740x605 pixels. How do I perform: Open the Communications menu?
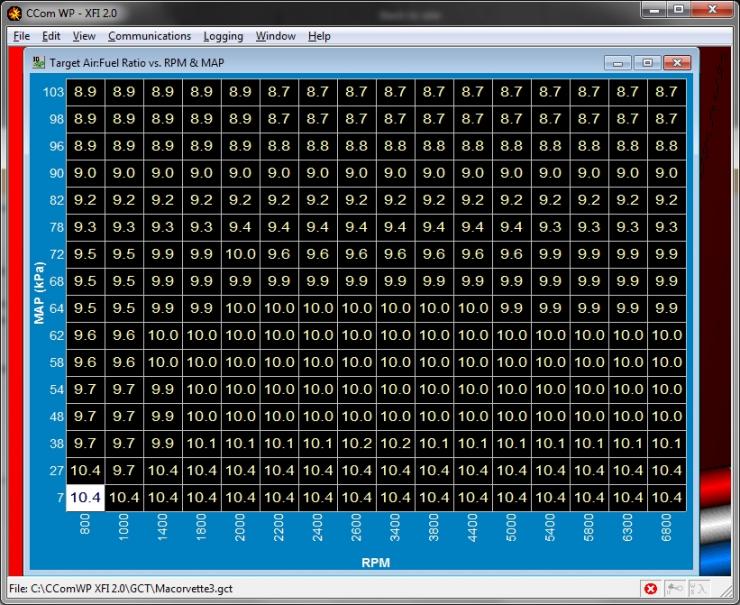pos(149,36)
